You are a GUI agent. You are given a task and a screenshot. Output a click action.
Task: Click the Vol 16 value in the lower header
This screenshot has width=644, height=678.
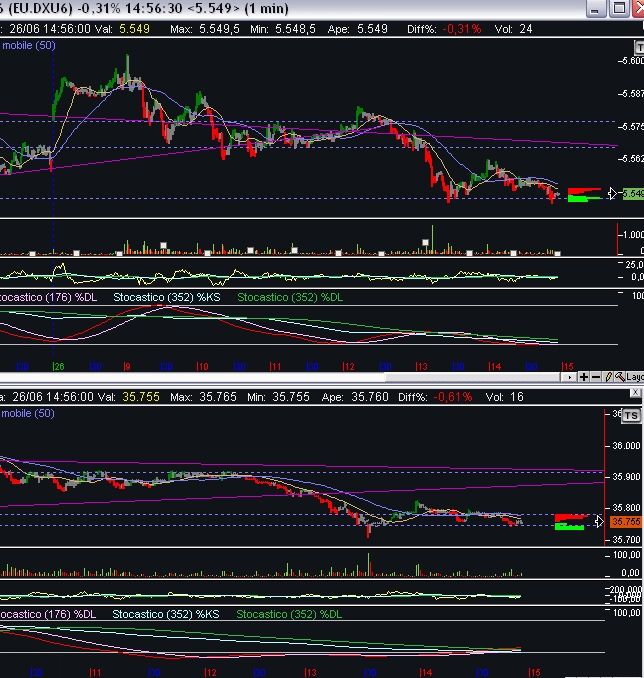(517, 397)
